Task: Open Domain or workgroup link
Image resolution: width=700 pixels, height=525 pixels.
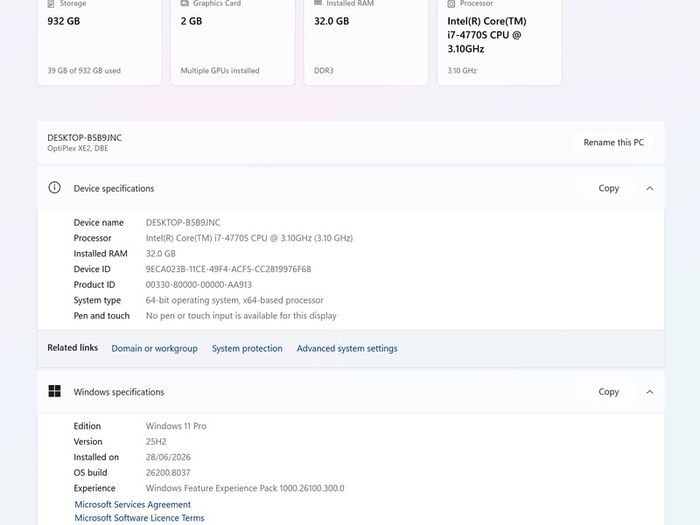Action: click(154, 348)
